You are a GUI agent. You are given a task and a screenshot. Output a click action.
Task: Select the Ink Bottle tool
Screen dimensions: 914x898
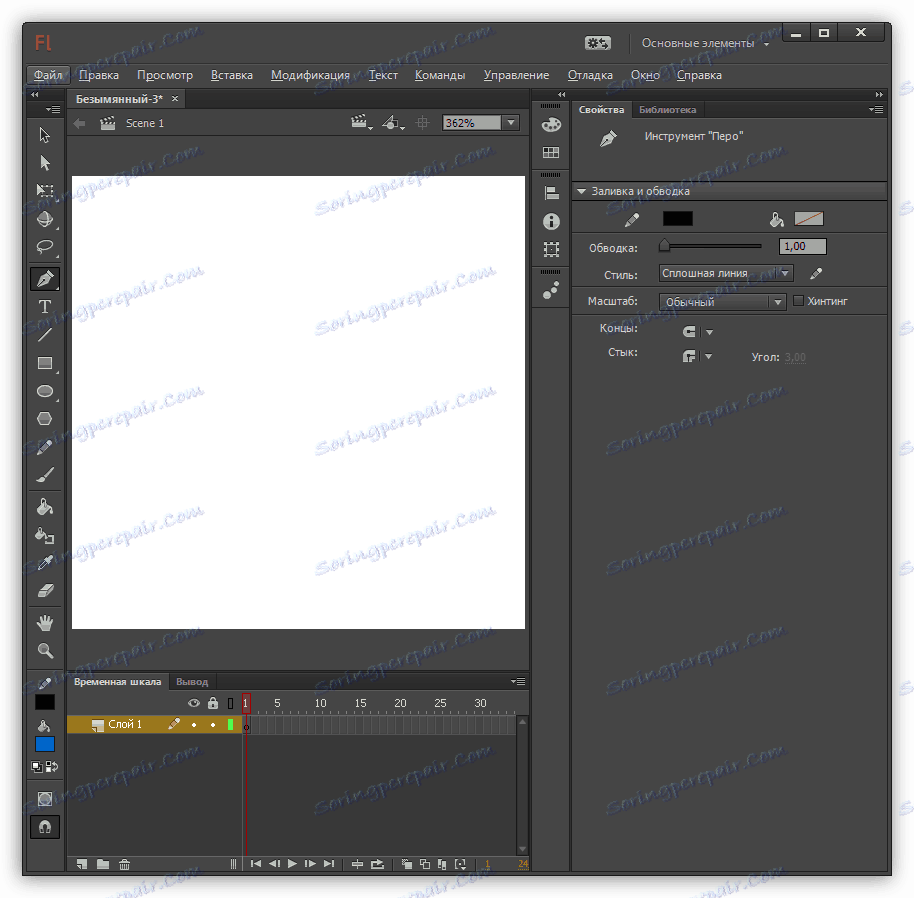[45, 535]
